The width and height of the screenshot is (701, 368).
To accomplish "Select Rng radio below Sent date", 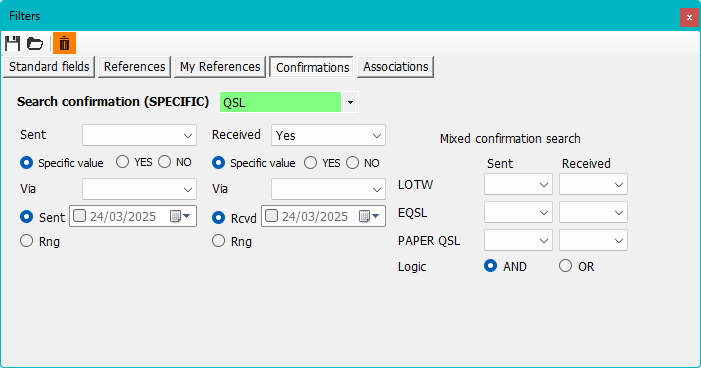I will coord(27,241).
